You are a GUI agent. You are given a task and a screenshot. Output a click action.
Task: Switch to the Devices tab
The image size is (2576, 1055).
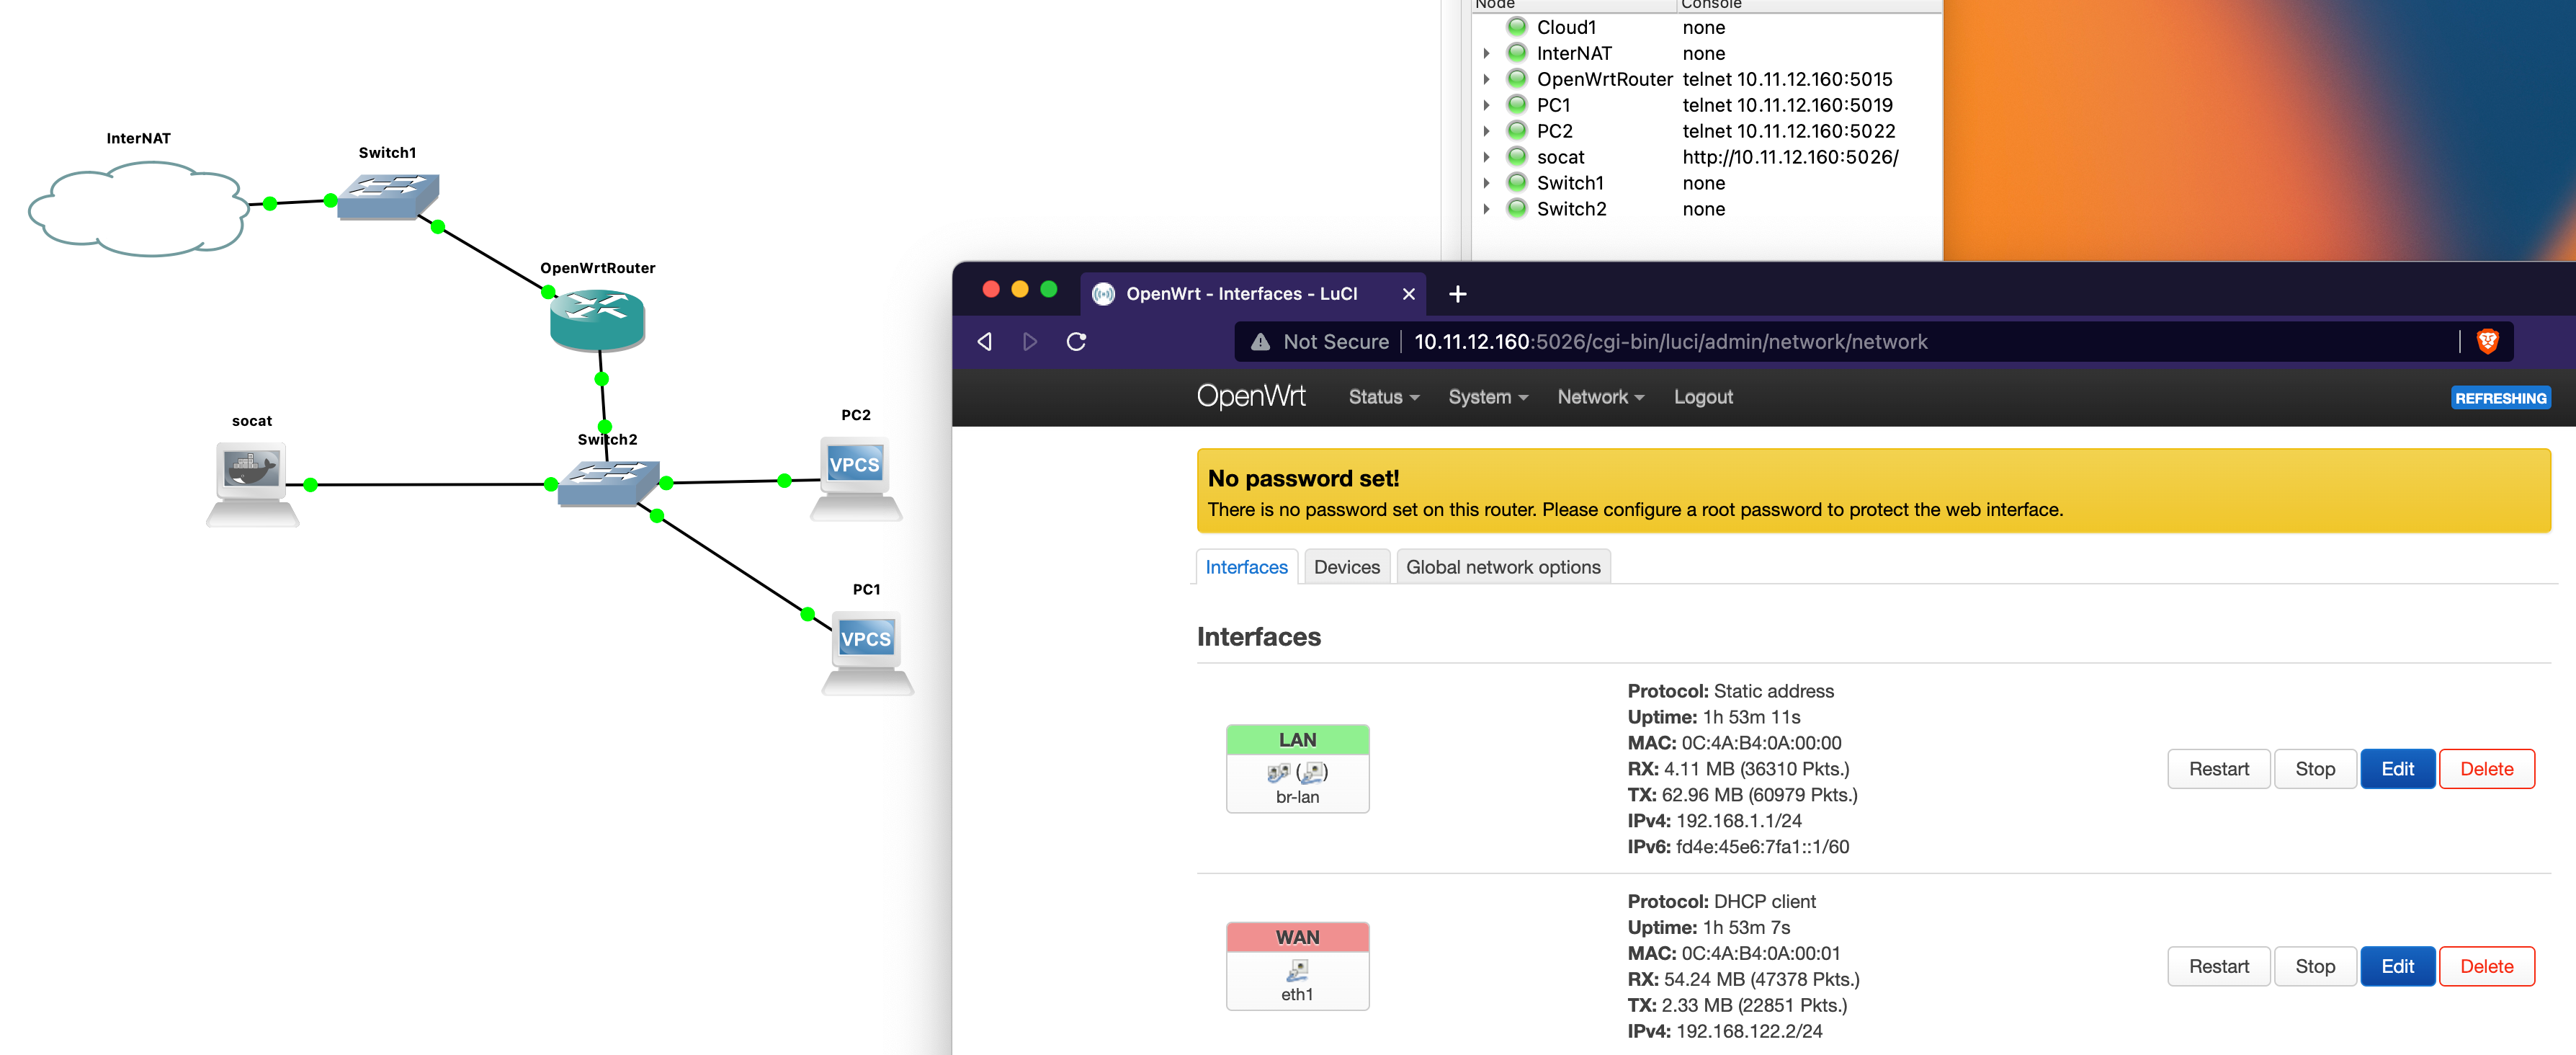pyautogui.click(x=1346, y=566)
